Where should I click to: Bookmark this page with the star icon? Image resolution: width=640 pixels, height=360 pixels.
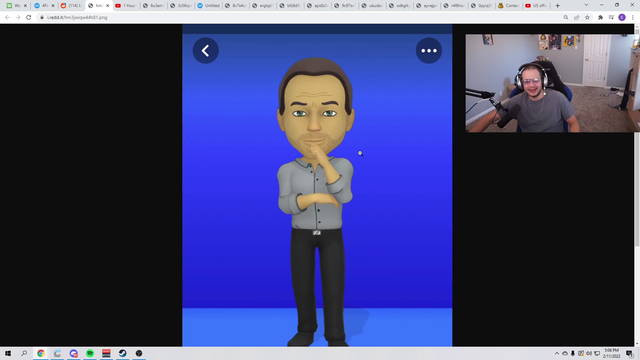[x=587, y=18]
